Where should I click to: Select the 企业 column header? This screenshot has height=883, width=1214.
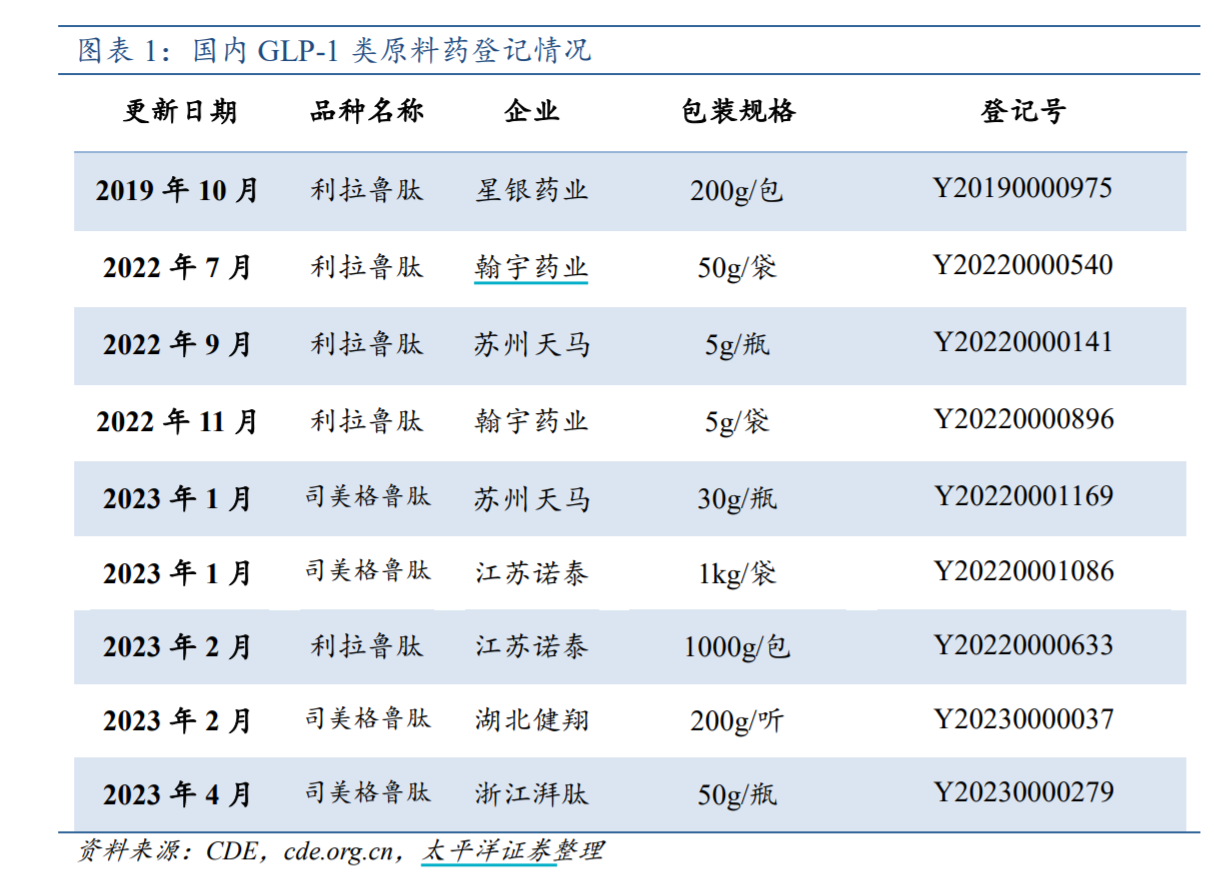[x=531, y=112]
